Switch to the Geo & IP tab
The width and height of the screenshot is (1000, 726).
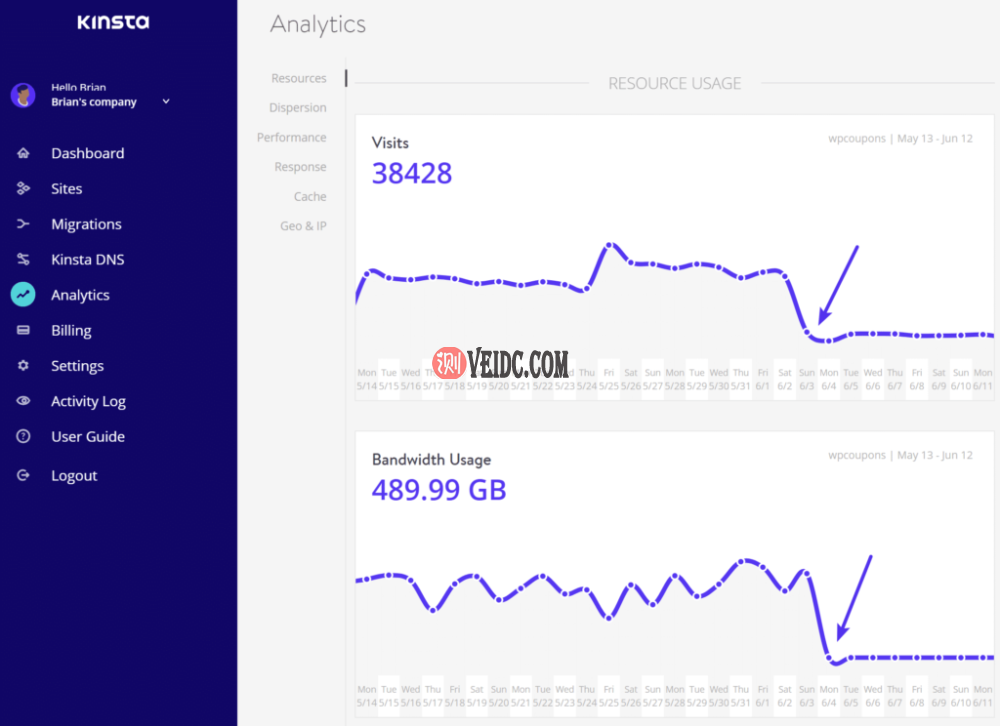304,226
